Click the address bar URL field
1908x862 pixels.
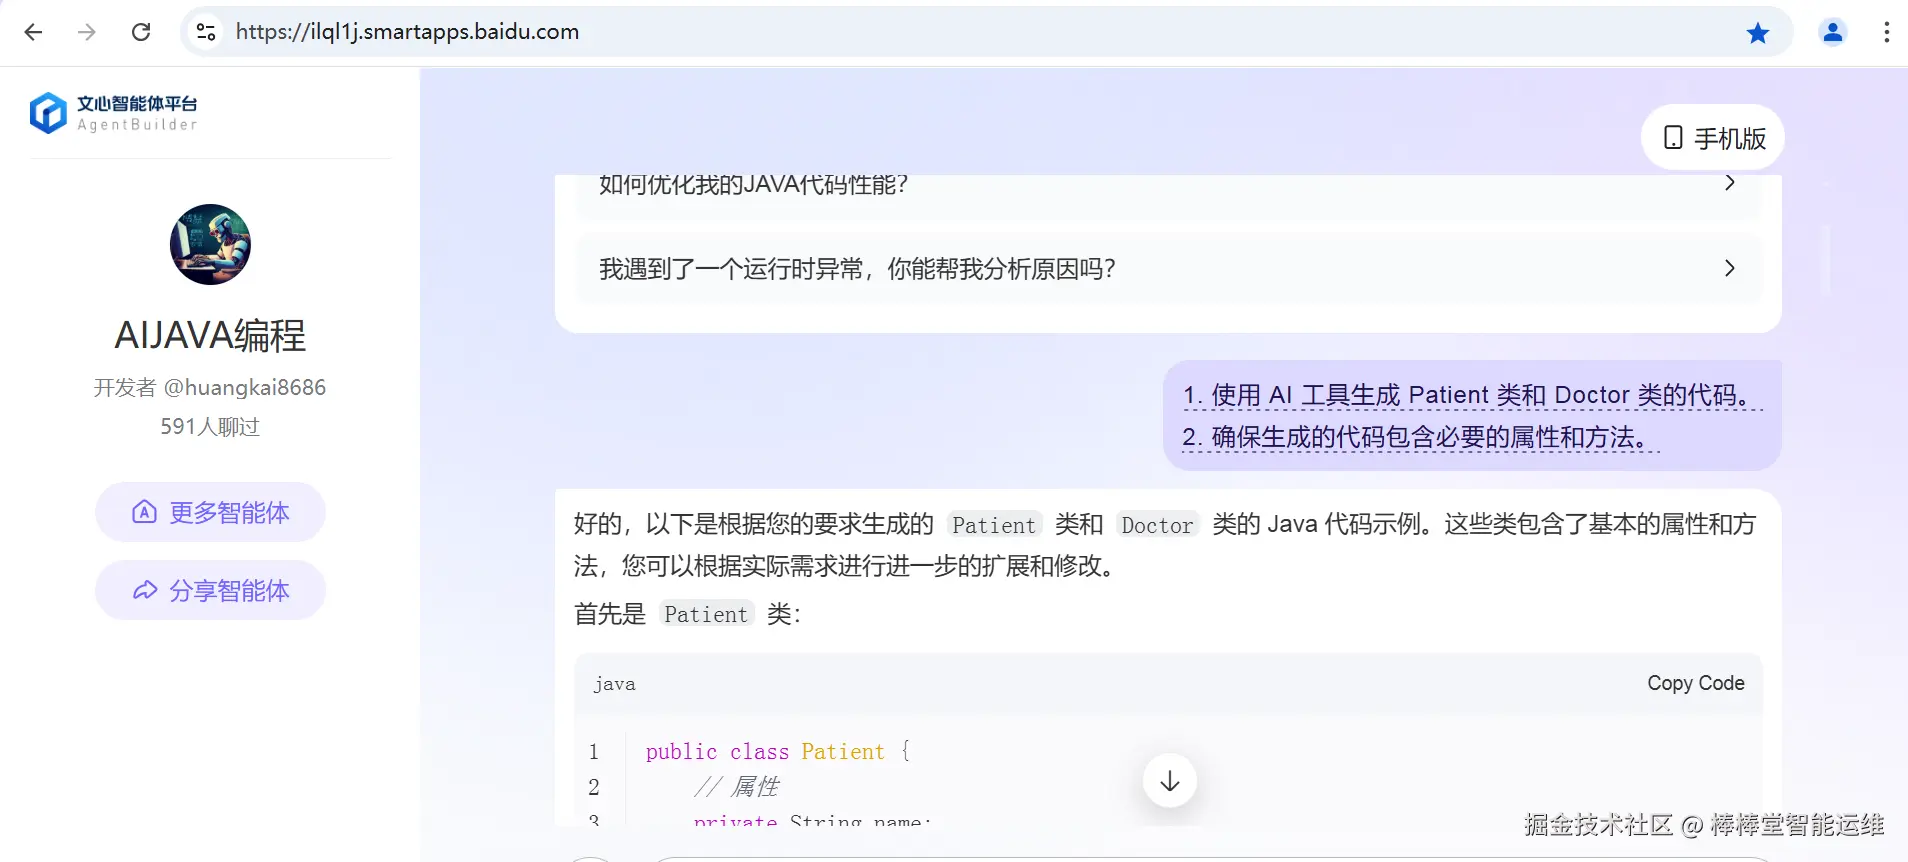pyautogui.click(x=985, y=32)
